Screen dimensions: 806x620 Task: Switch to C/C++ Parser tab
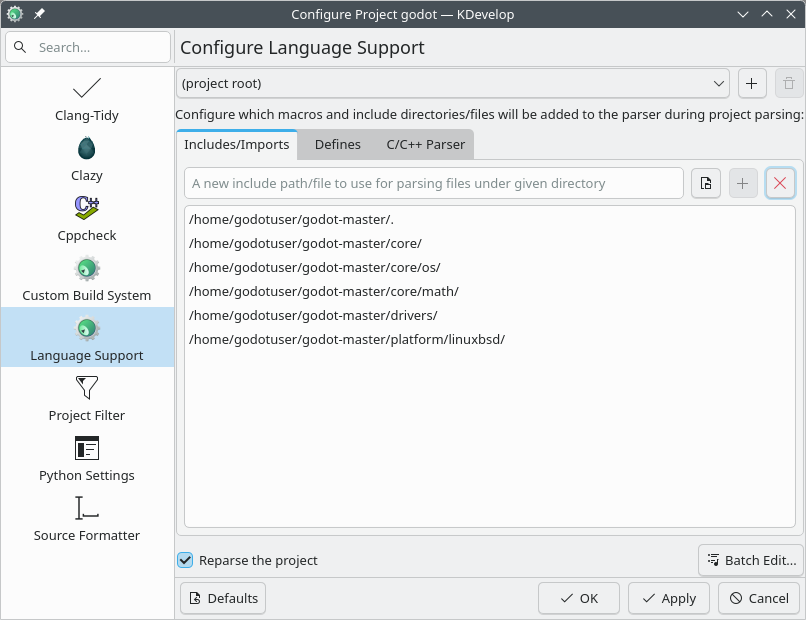425,144
